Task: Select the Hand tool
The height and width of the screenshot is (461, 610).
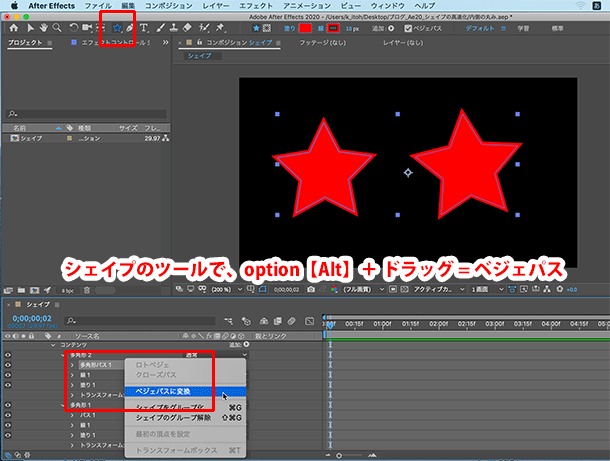Action: [44, 28]
